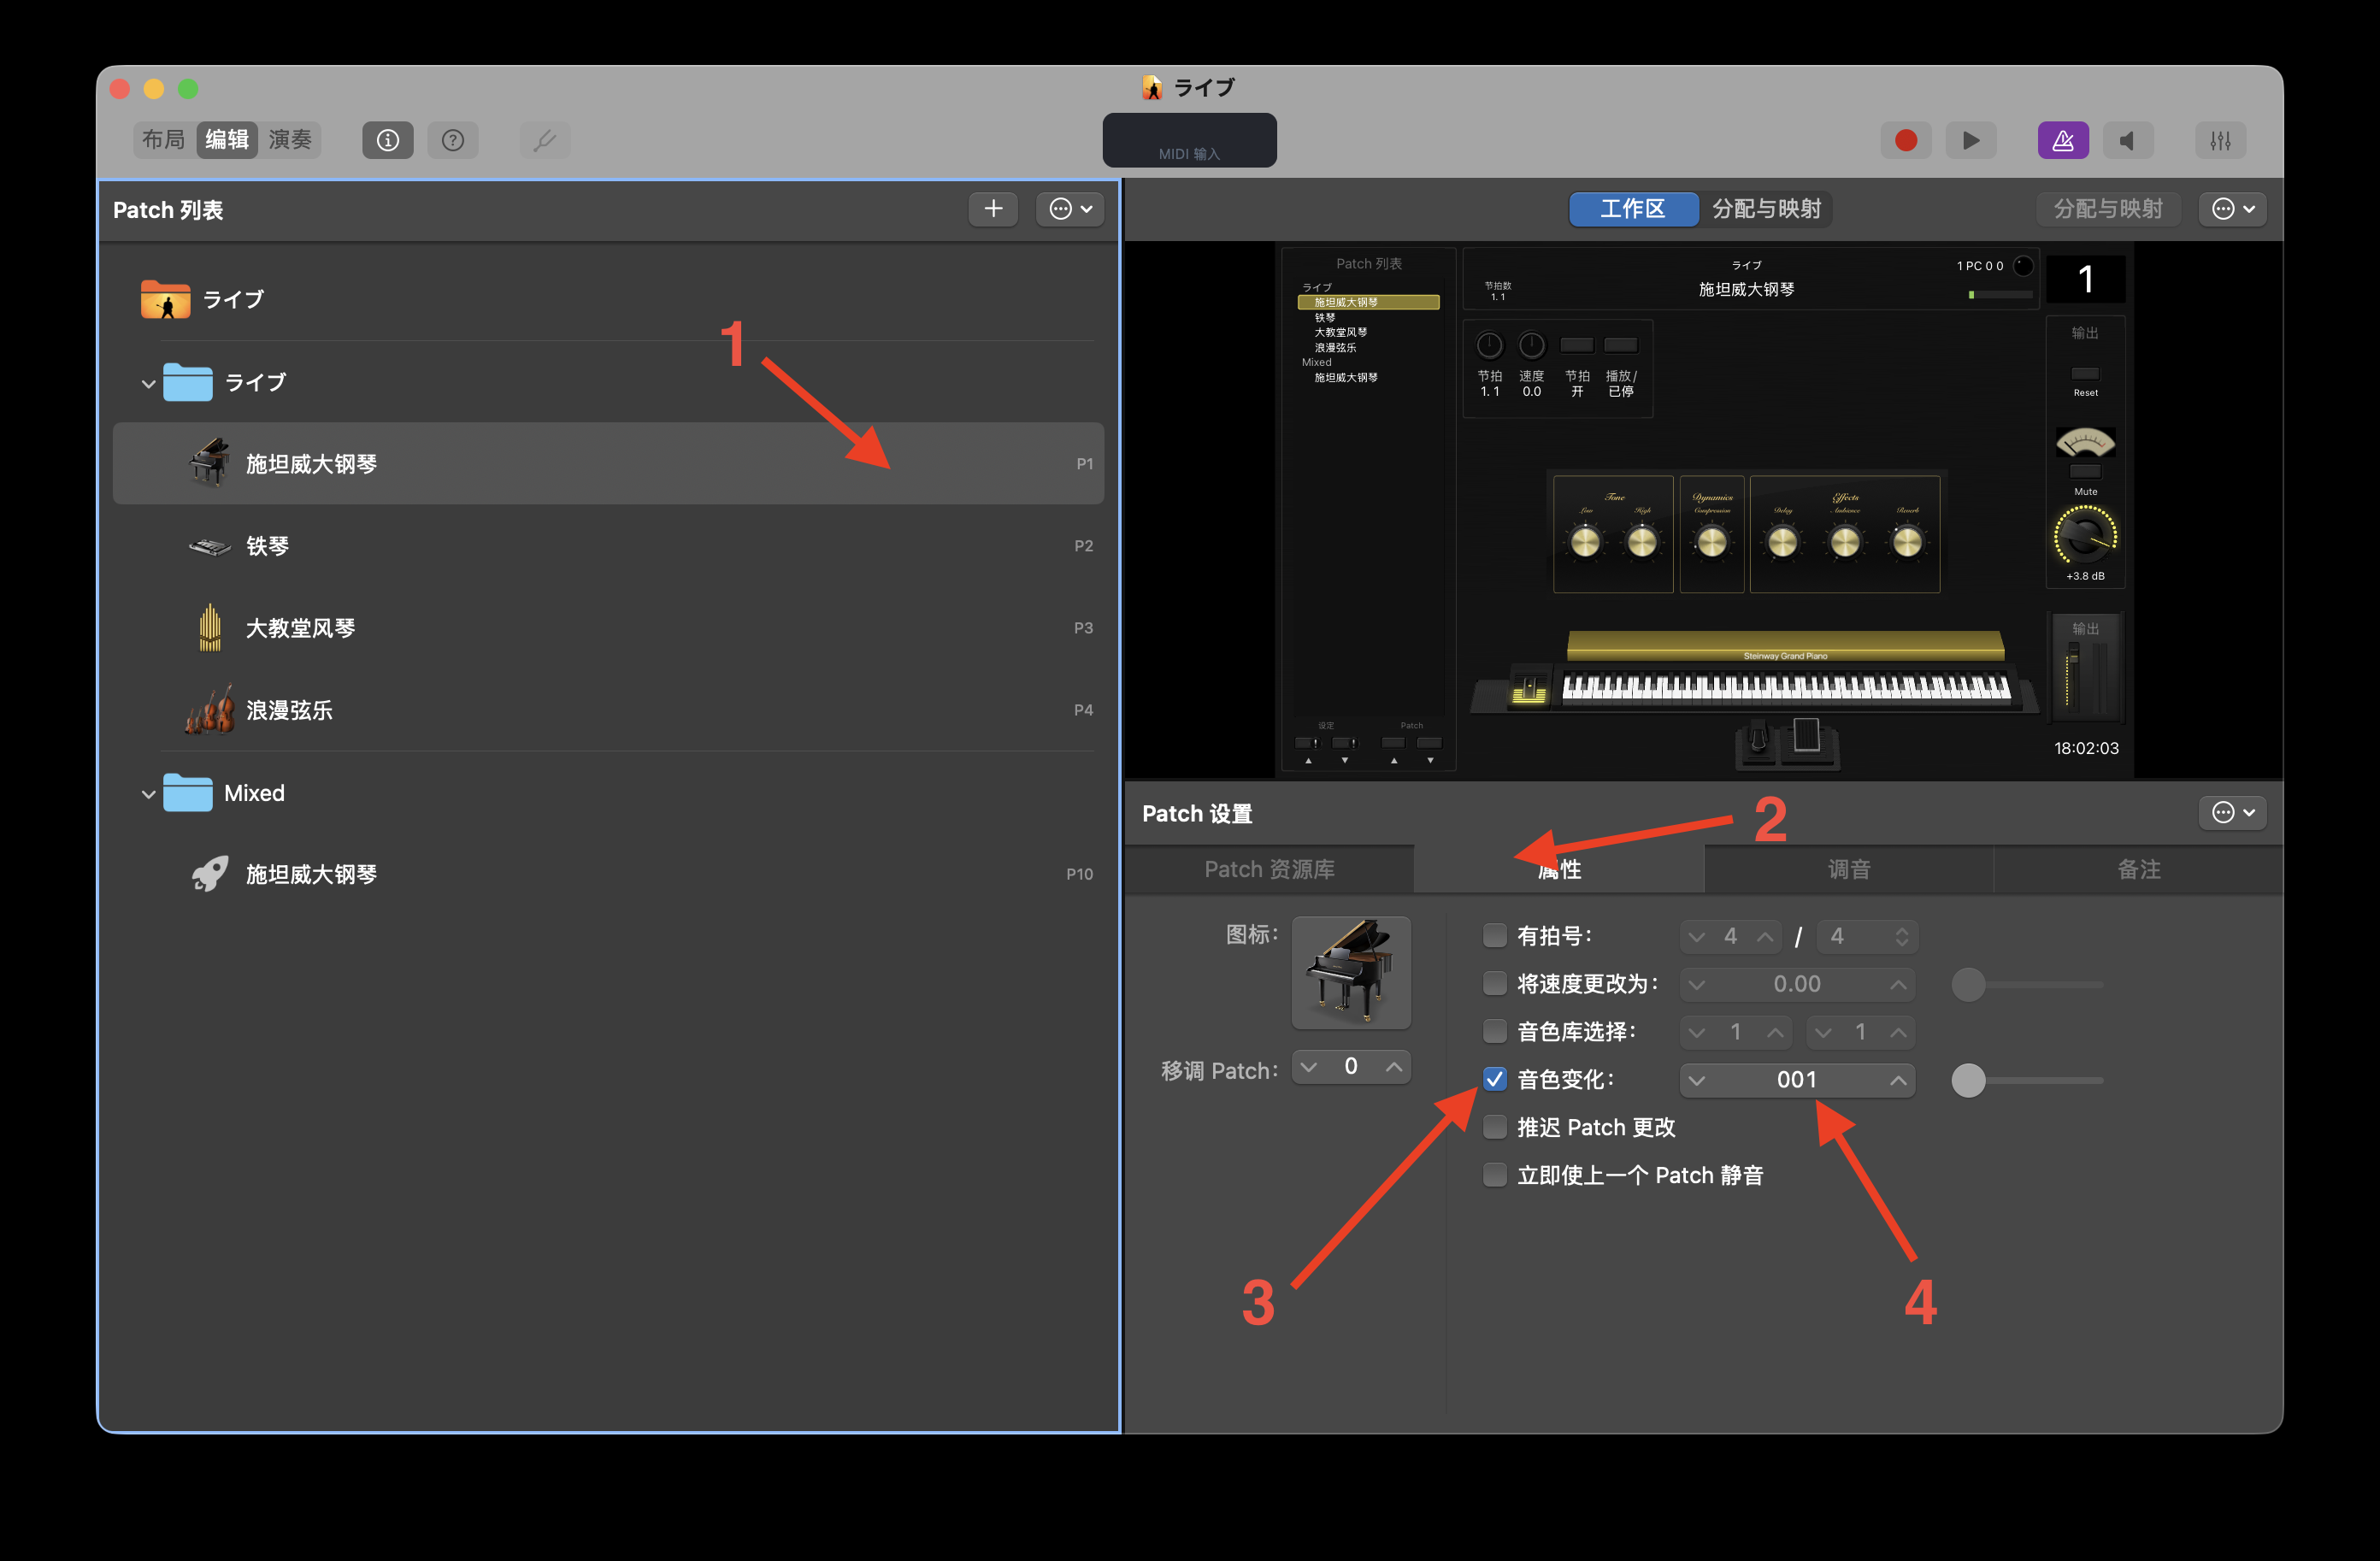Click the info inspector icon
Viewport: 2380px width, 1561px height.
[x=387, y=140]
